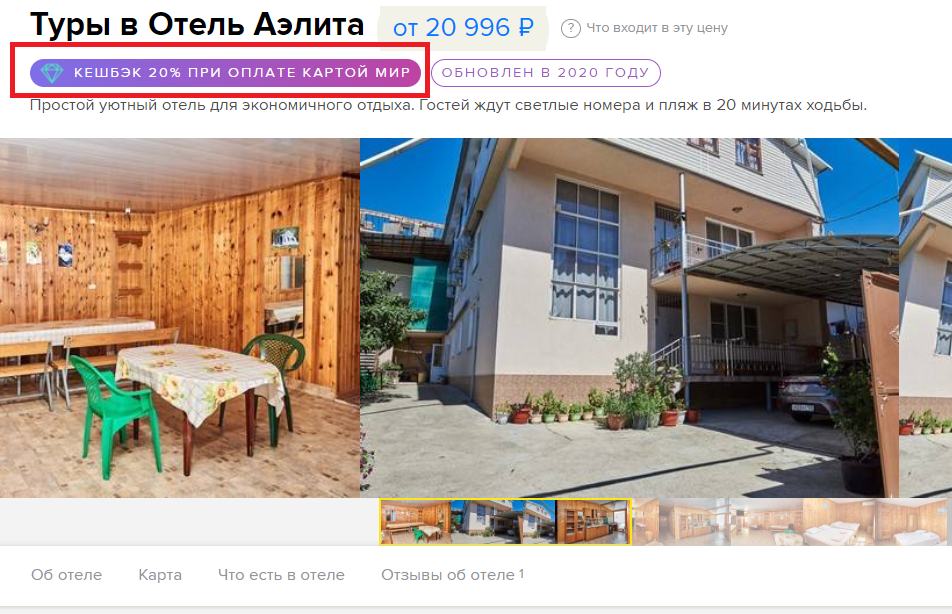Viewport: 952px width, 614px height.
Task: Click the question mark help icon
Action: coord(570,28)
